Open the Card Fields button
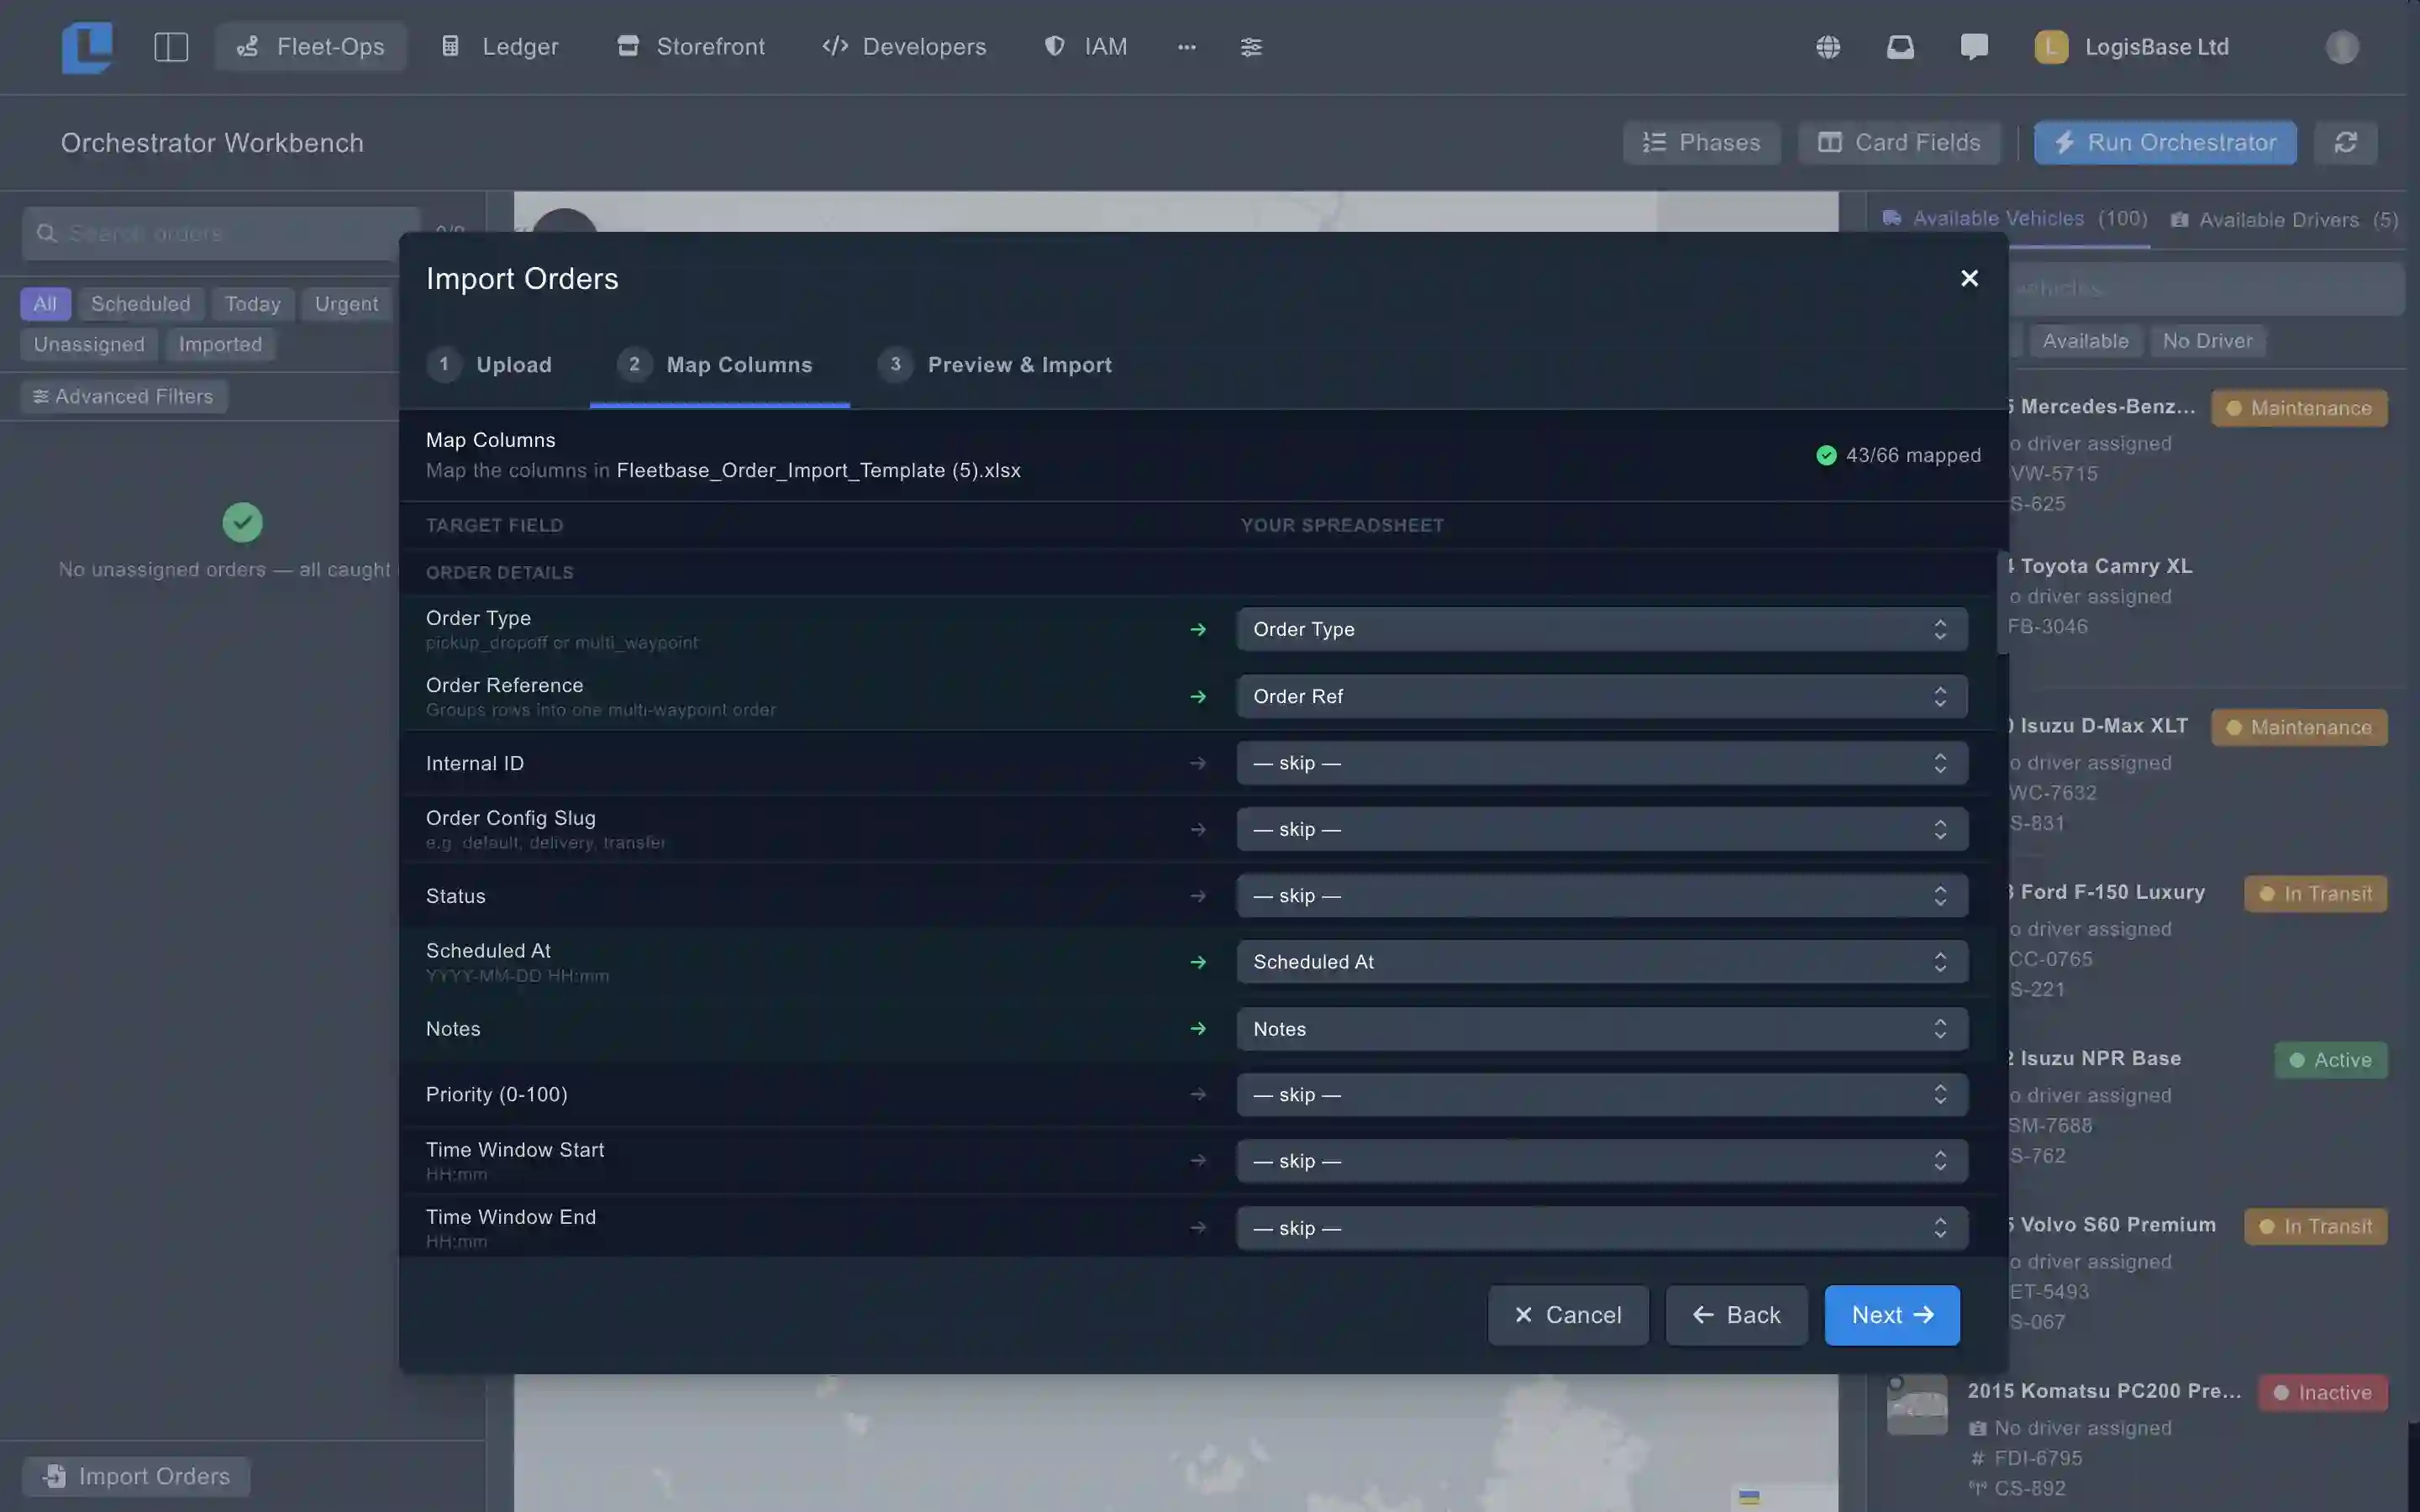Viewport: 2420px width, 1512px height. point(1899,143)
